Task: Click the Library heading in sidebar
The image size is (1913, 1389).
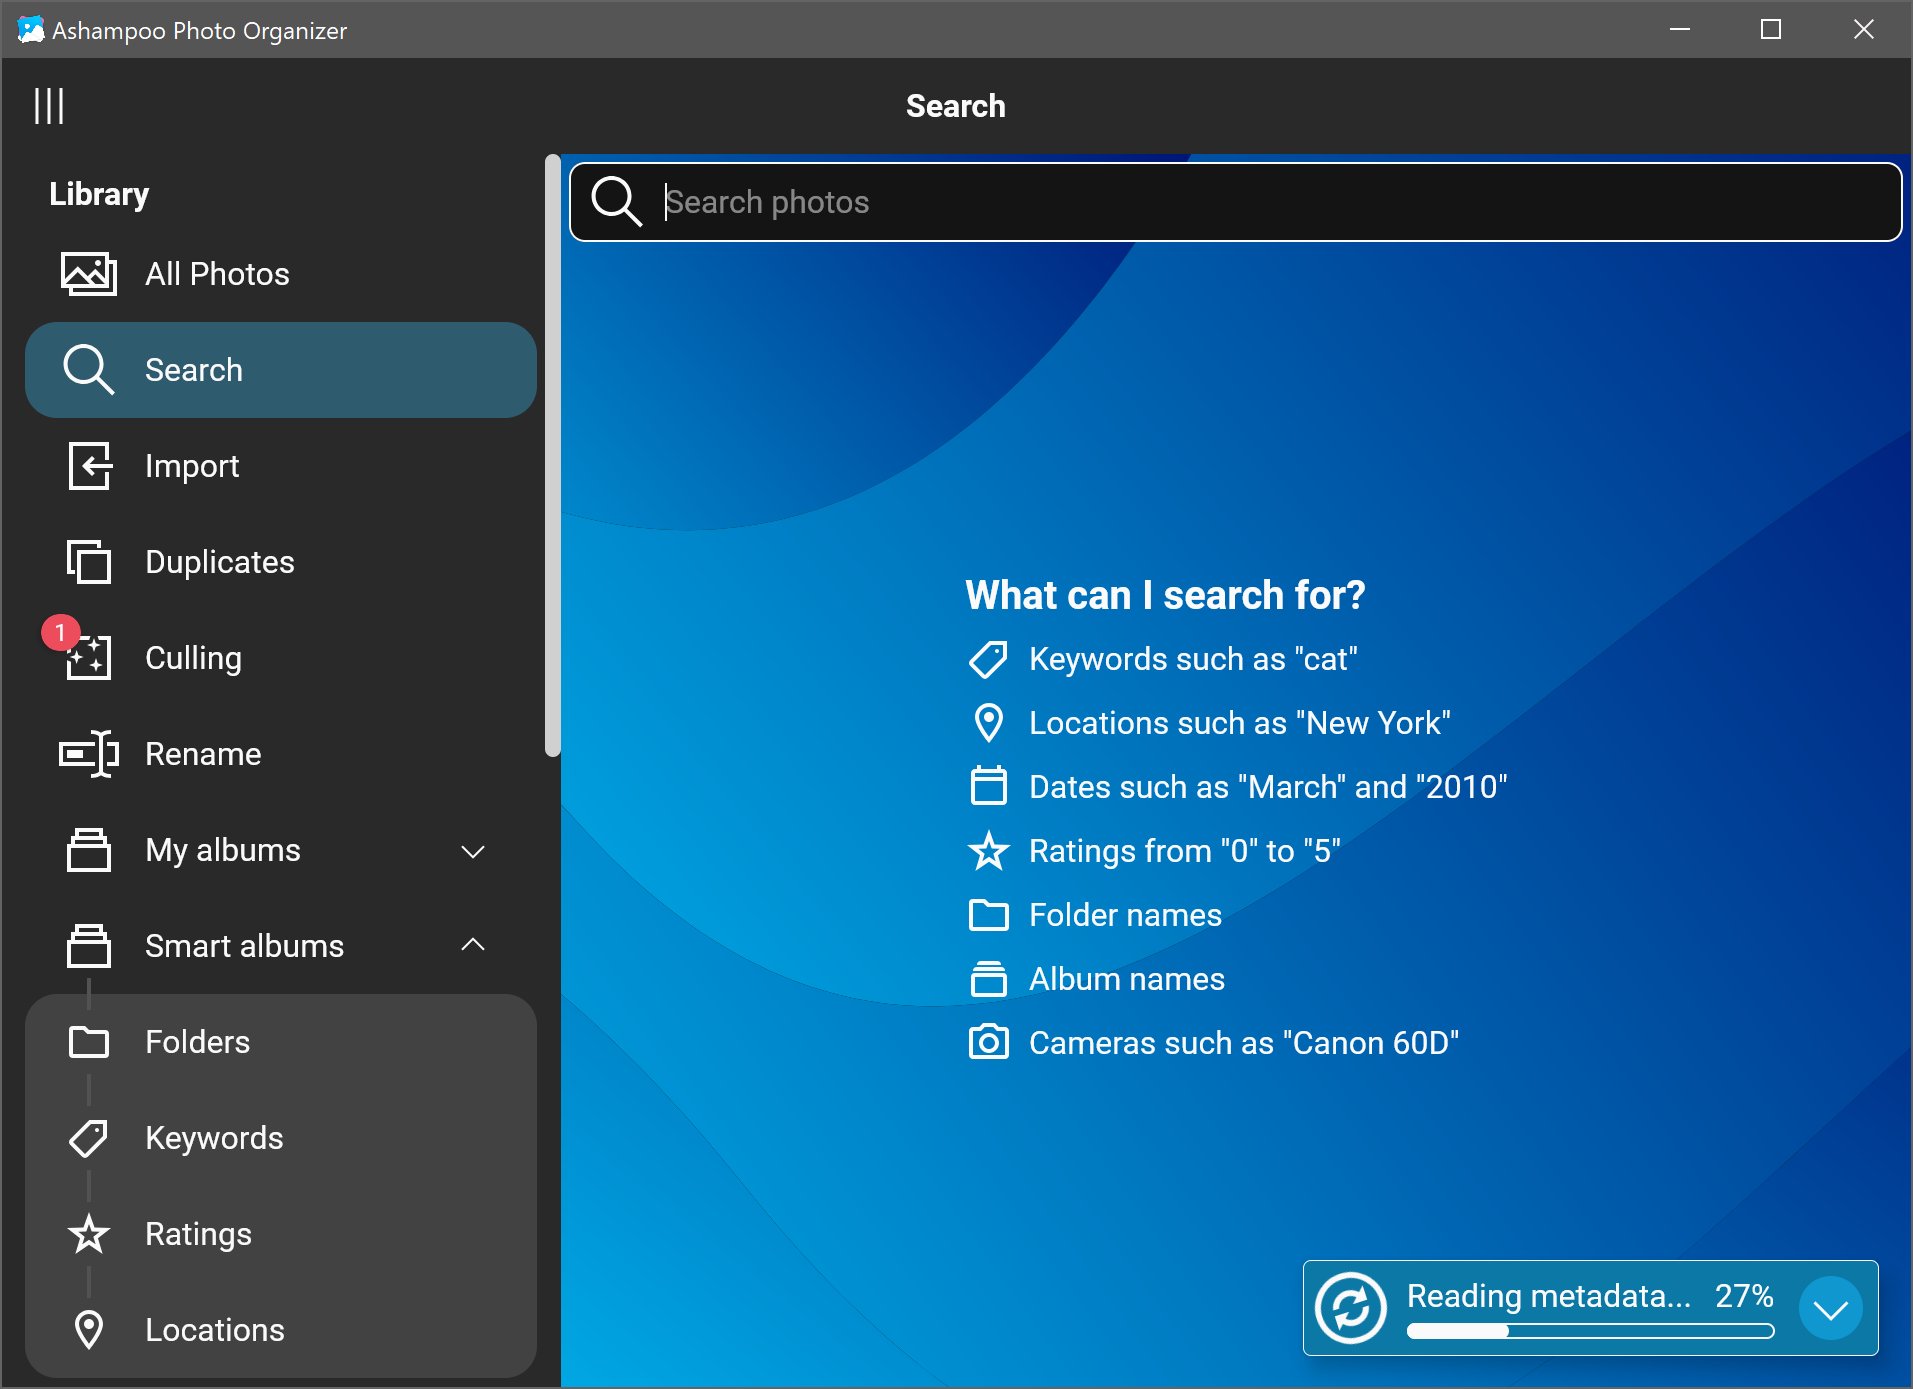Action: point(99,194)
